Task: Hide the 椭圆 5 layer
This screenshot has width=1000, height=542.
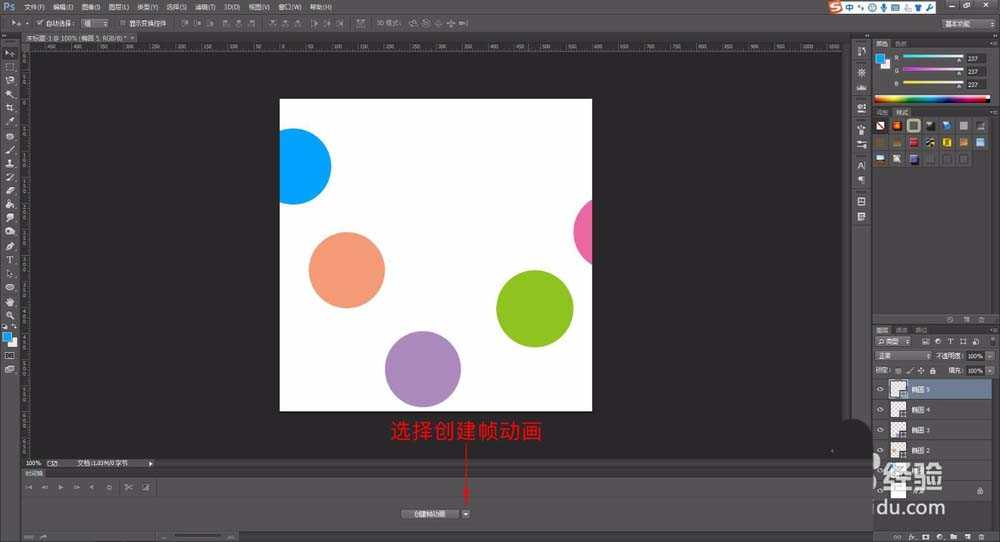Action: click(880, 389)
